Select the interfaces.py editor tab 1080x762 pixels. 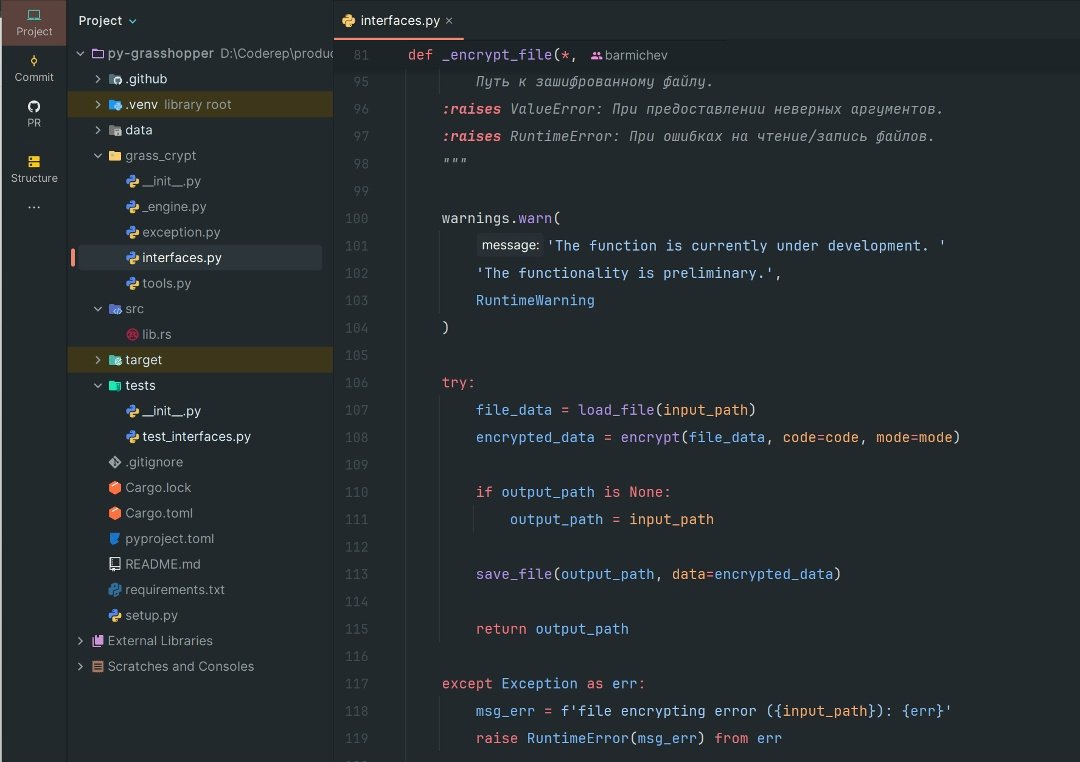pyautogui.click(x=397, y=20)
